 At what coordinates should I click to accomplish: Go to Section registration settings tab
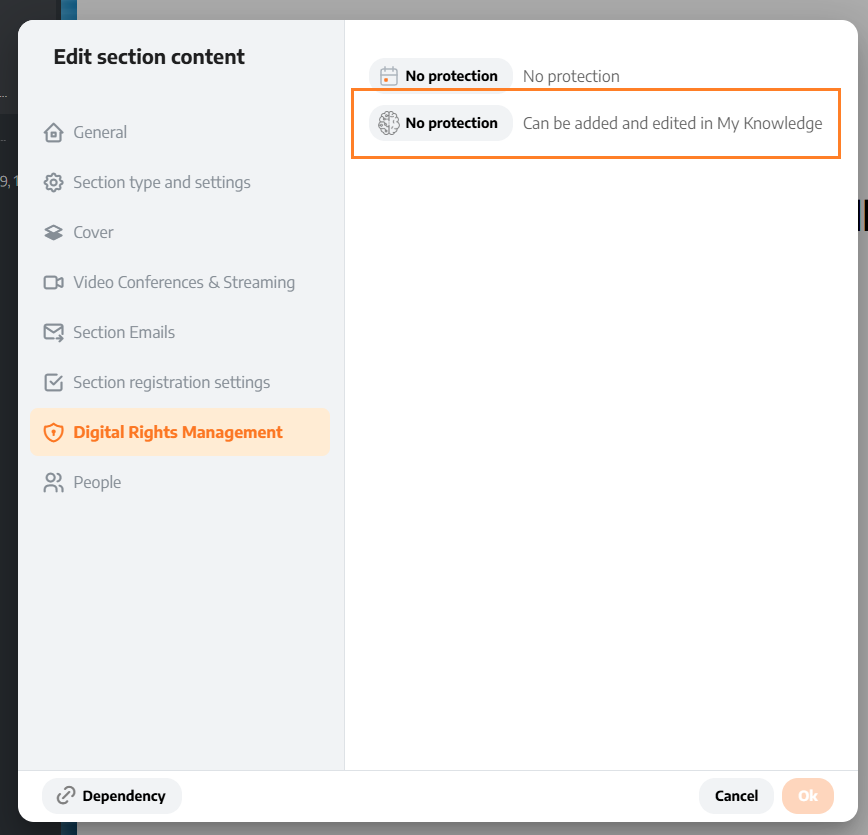(x=171, y=382)
